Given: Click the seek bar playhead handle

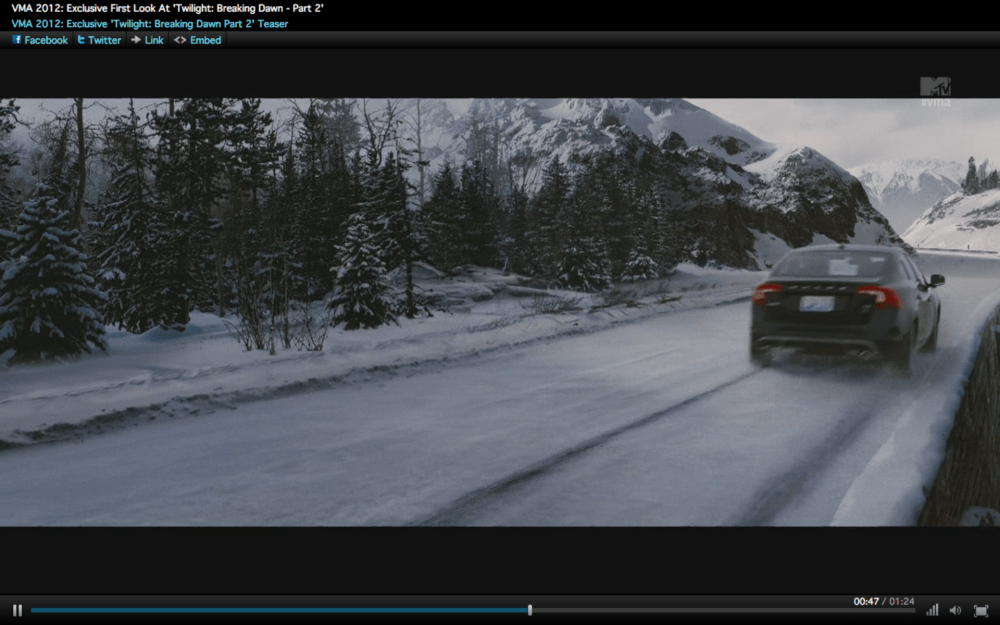Looking at the screenshot, I should pos(530,610).
